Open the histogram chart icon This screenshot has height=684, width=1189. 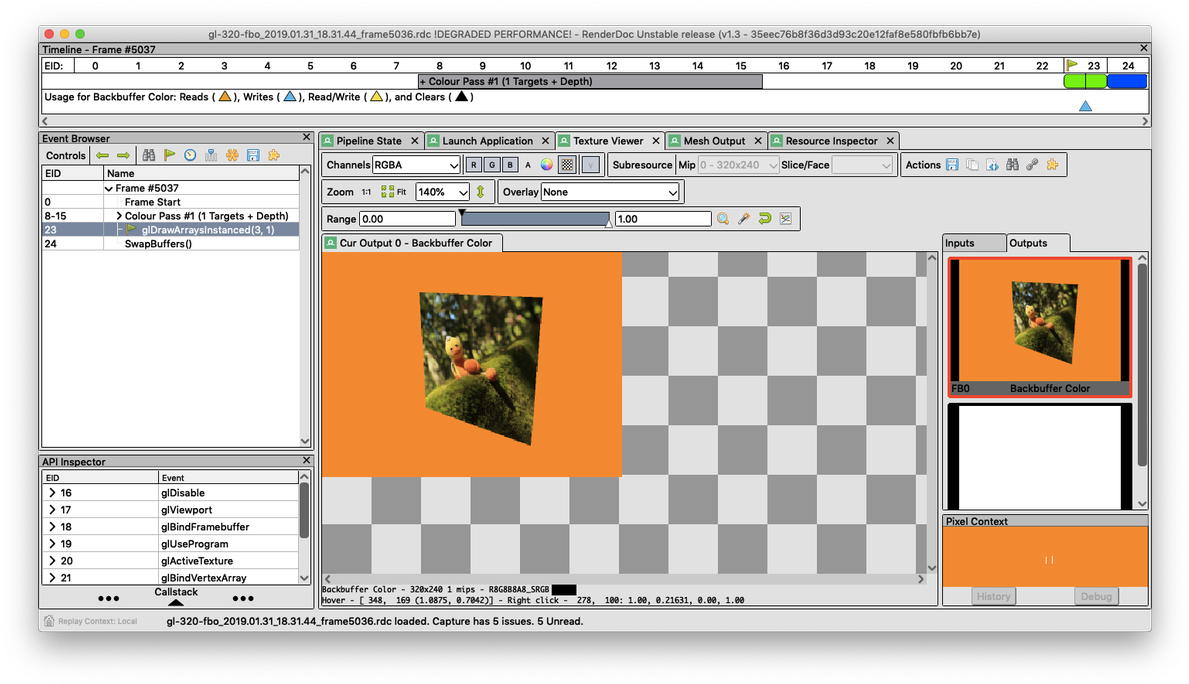pyautogui.click(x=786, y=219)
